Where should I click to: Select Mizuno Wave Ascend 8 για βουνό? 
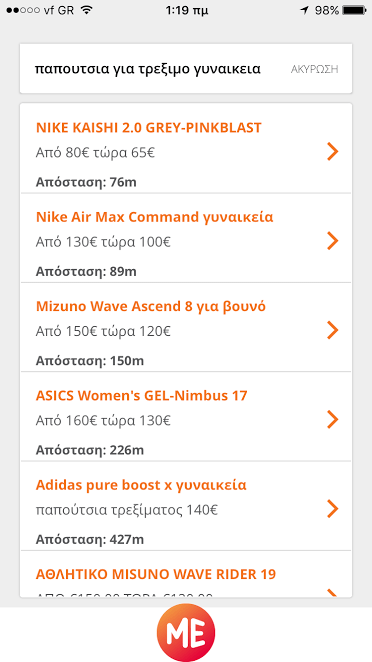(151, 306)
